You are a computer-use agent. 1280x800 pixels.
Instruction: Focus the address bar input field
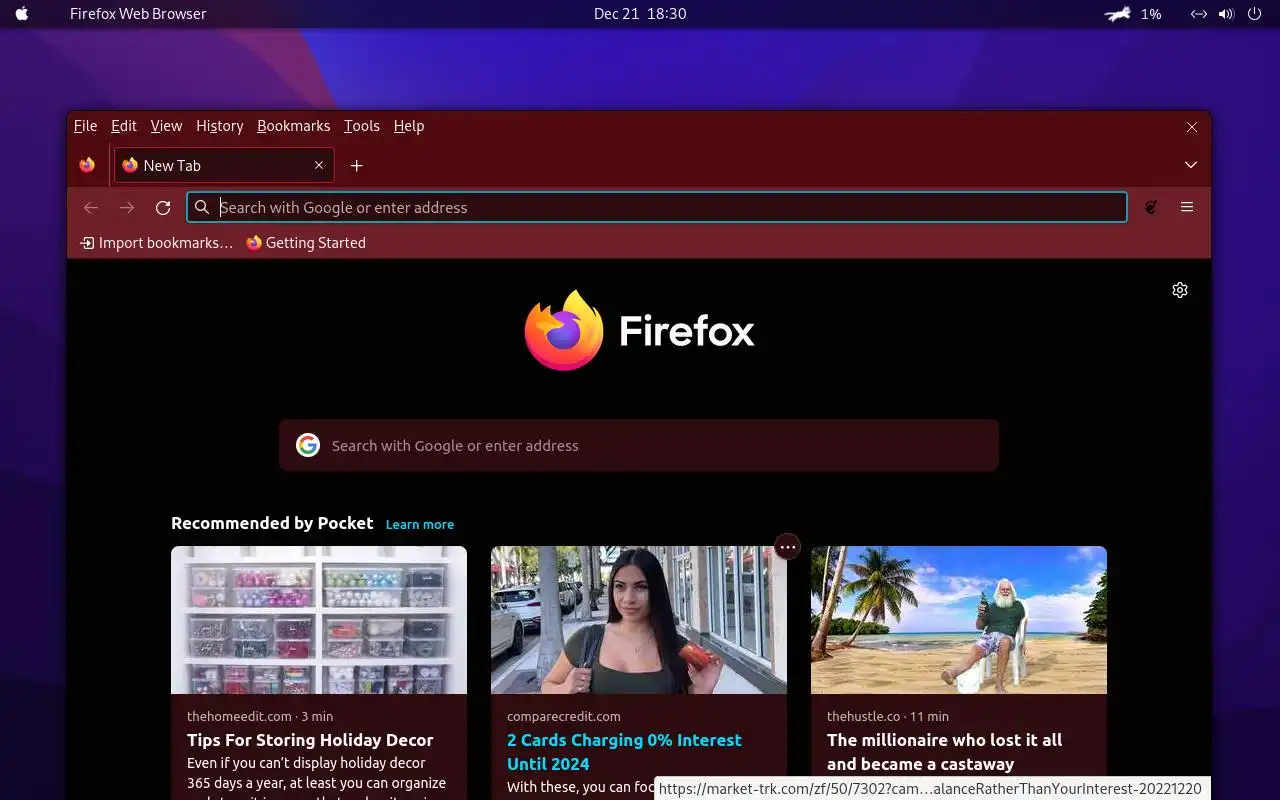pyautogui.click(x=656, y=207)
